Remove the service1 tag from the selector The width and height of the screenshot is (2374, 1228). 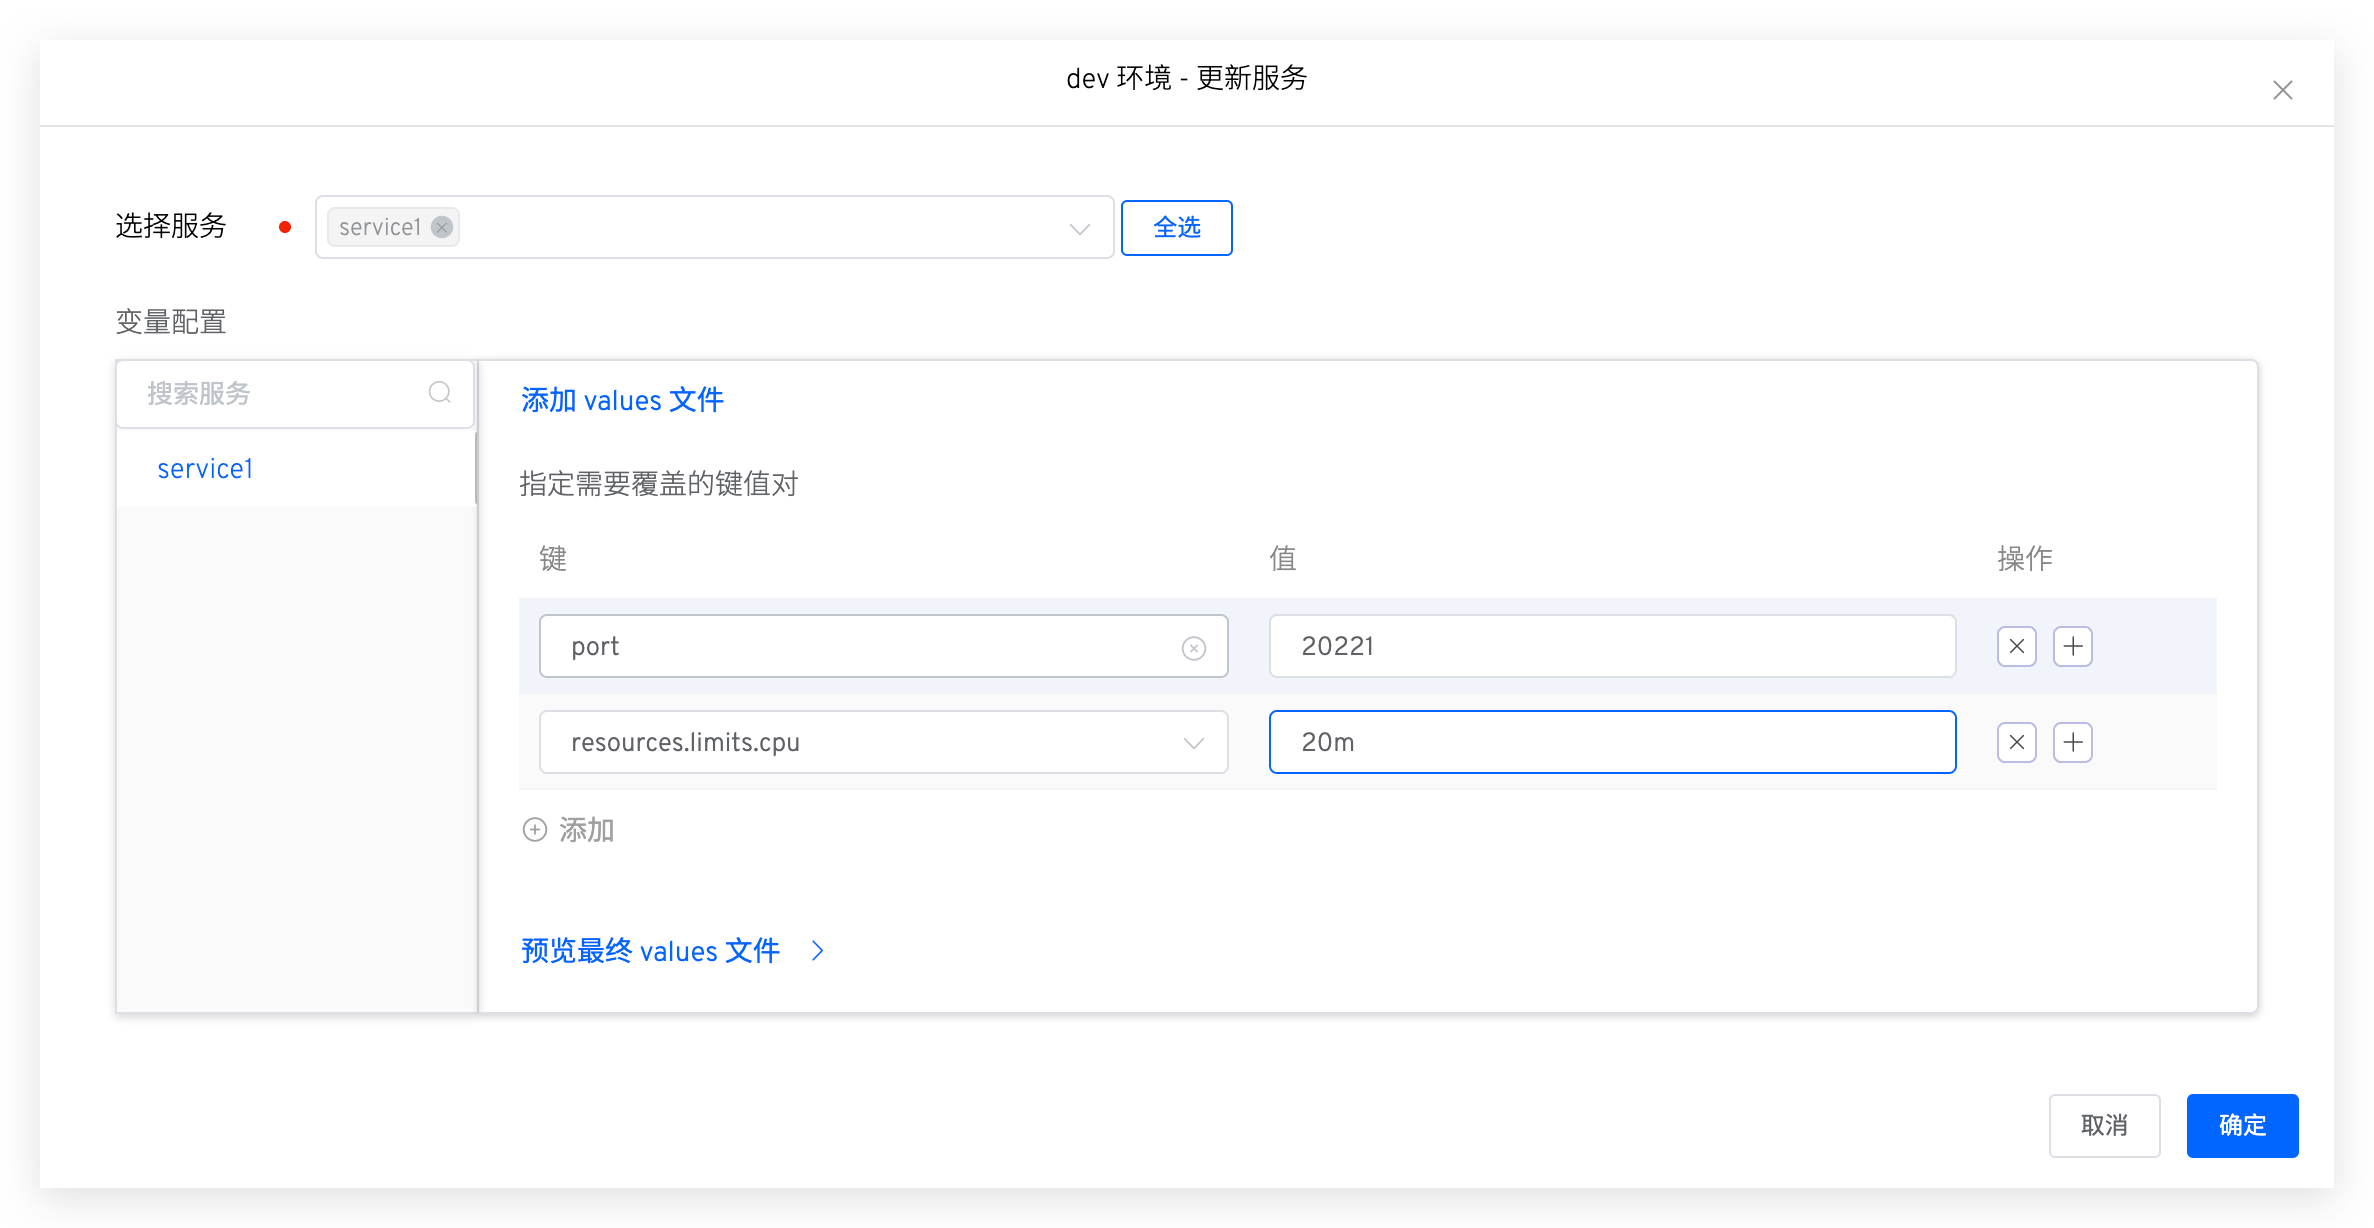[x=442, y=227]
